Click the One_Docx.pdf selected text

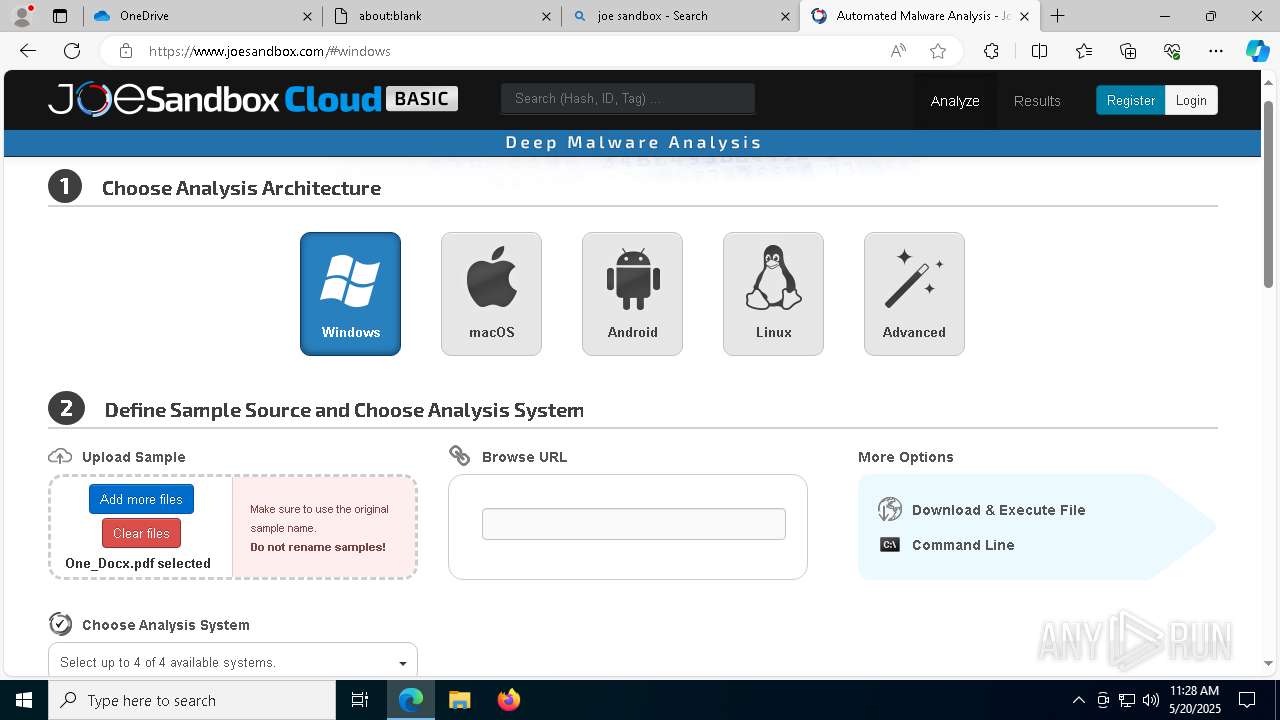[138, 563]
